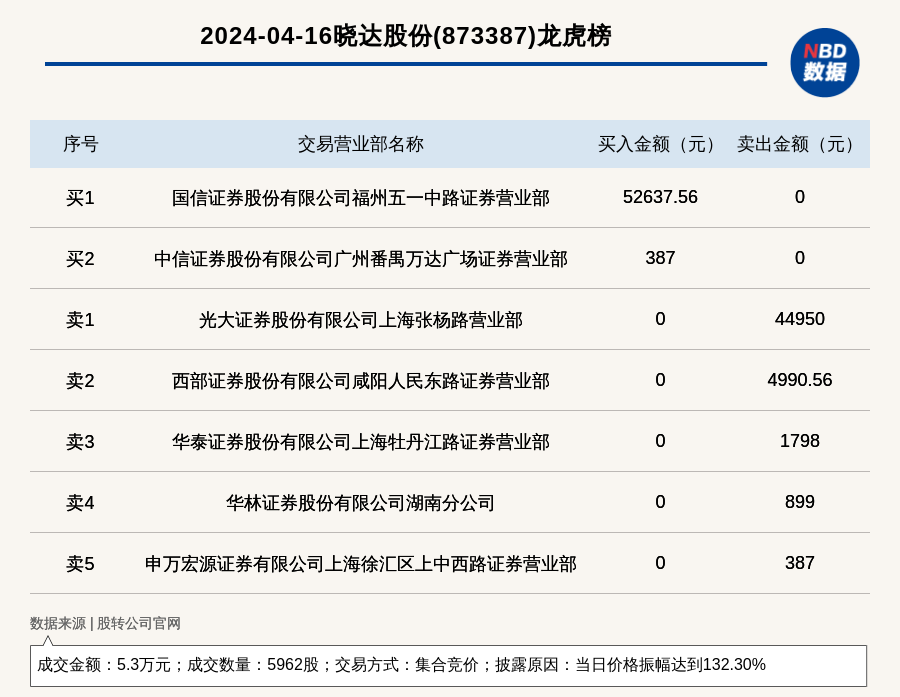Click the buy amount 0 in row 卖3

(660, 440)
